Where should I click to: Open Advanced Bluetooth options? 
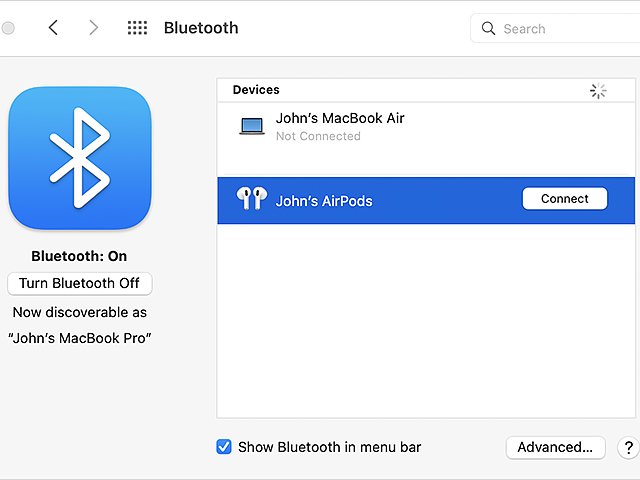(555, 447)
